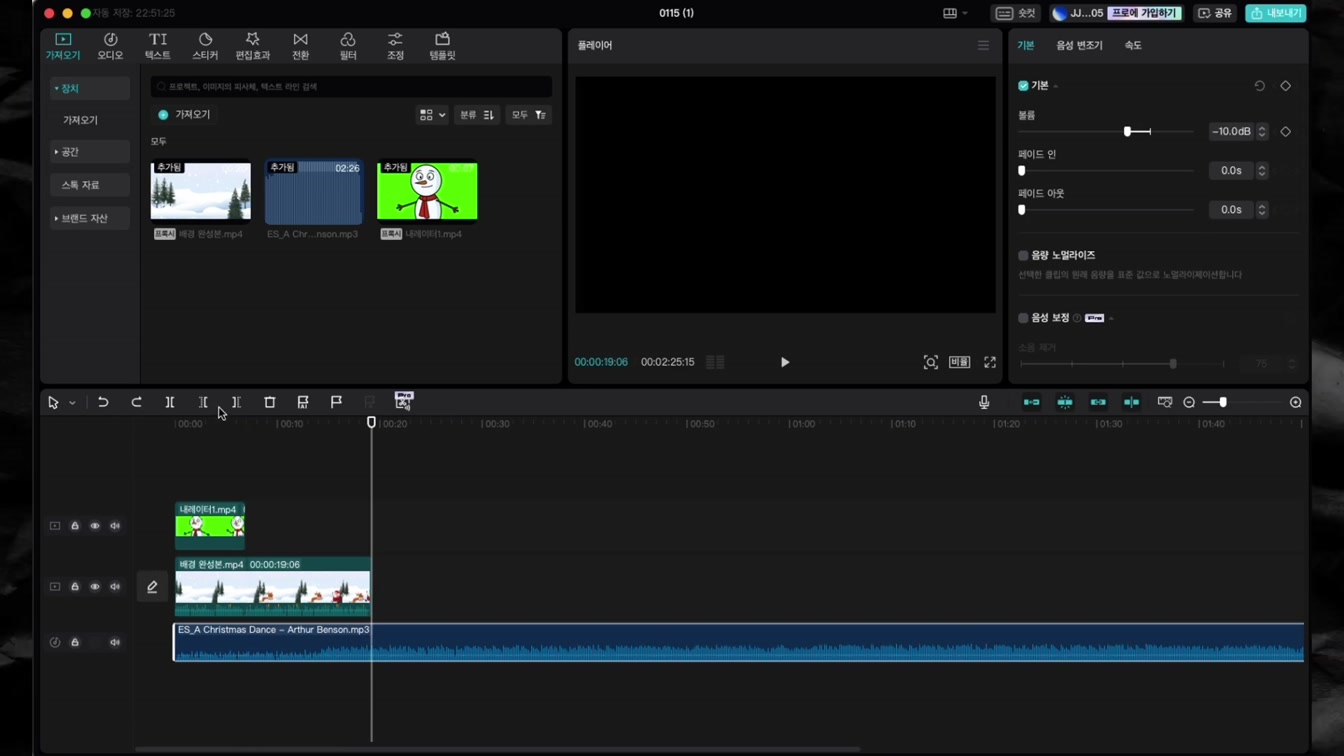Click the Pro-badged tool icon in timeline toolbar
Image resolution: width=1344 pixels, height=756 pixels.
pyautogui.click(x=404, y=401)
